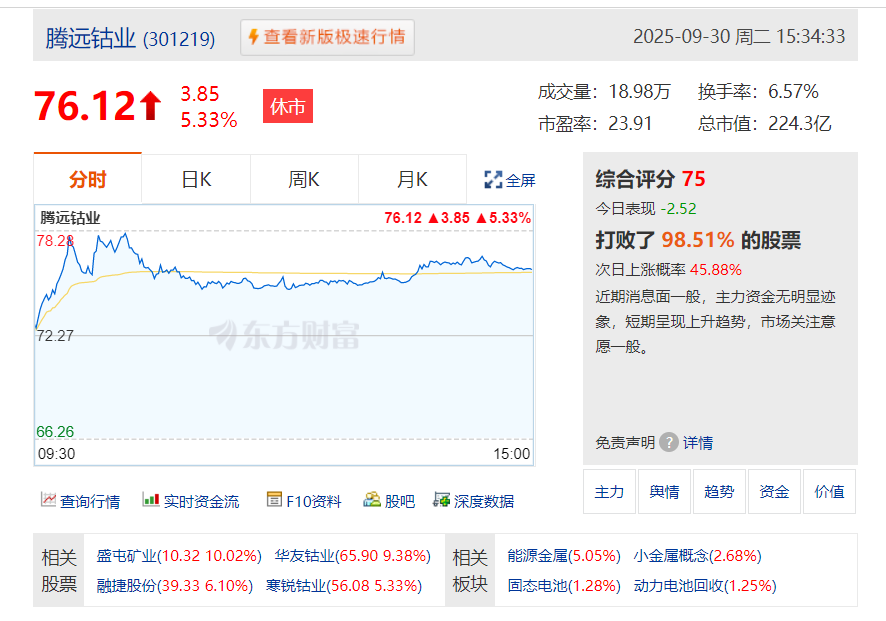
Task: Click the 综合评分 75 score heading
Action: pyautogui.click(x=650, y=179)
